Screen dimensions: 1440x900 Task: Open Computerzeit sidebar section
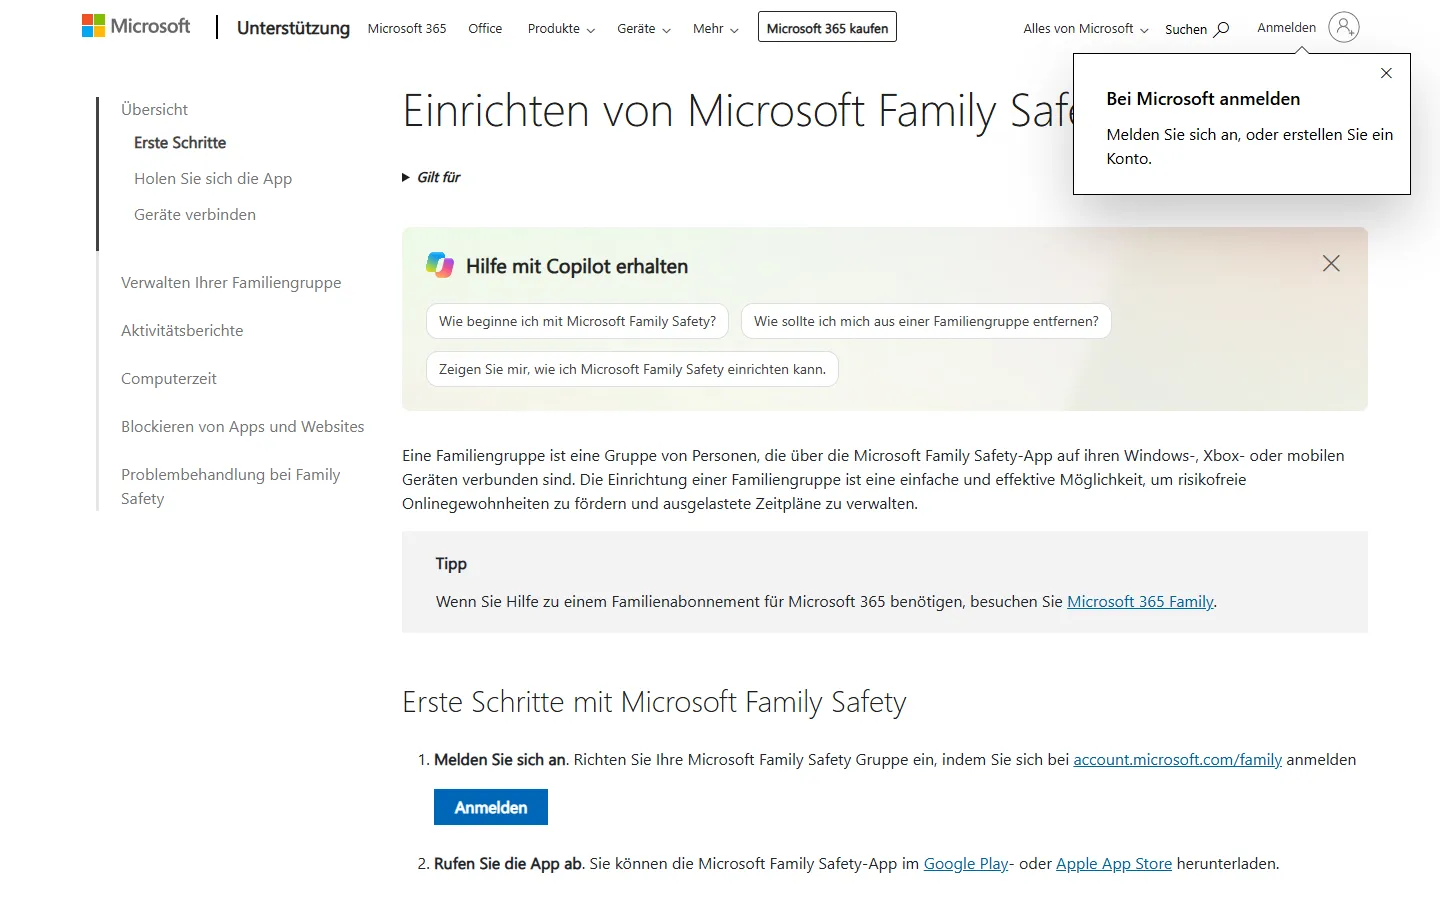tap(169, 379)
